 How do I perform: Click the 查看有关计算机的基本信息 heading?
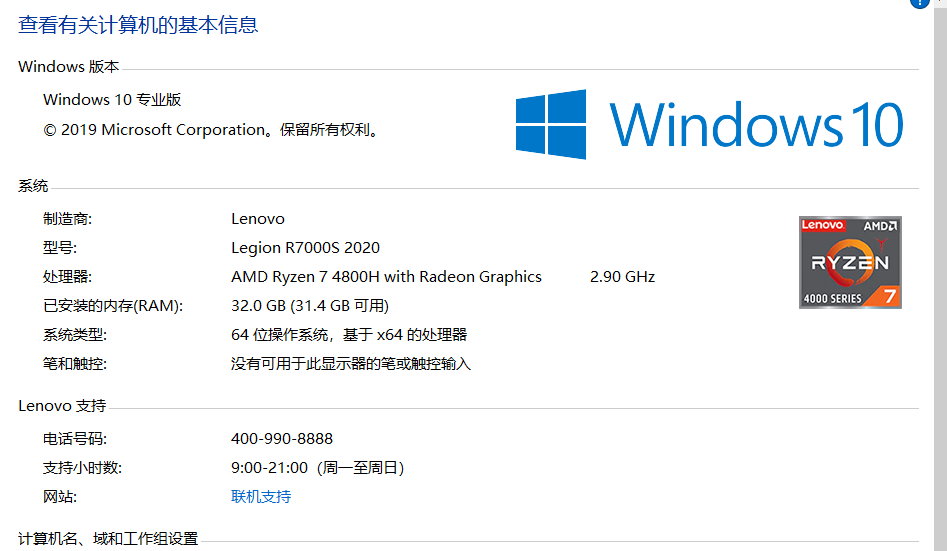pos(138,25)
